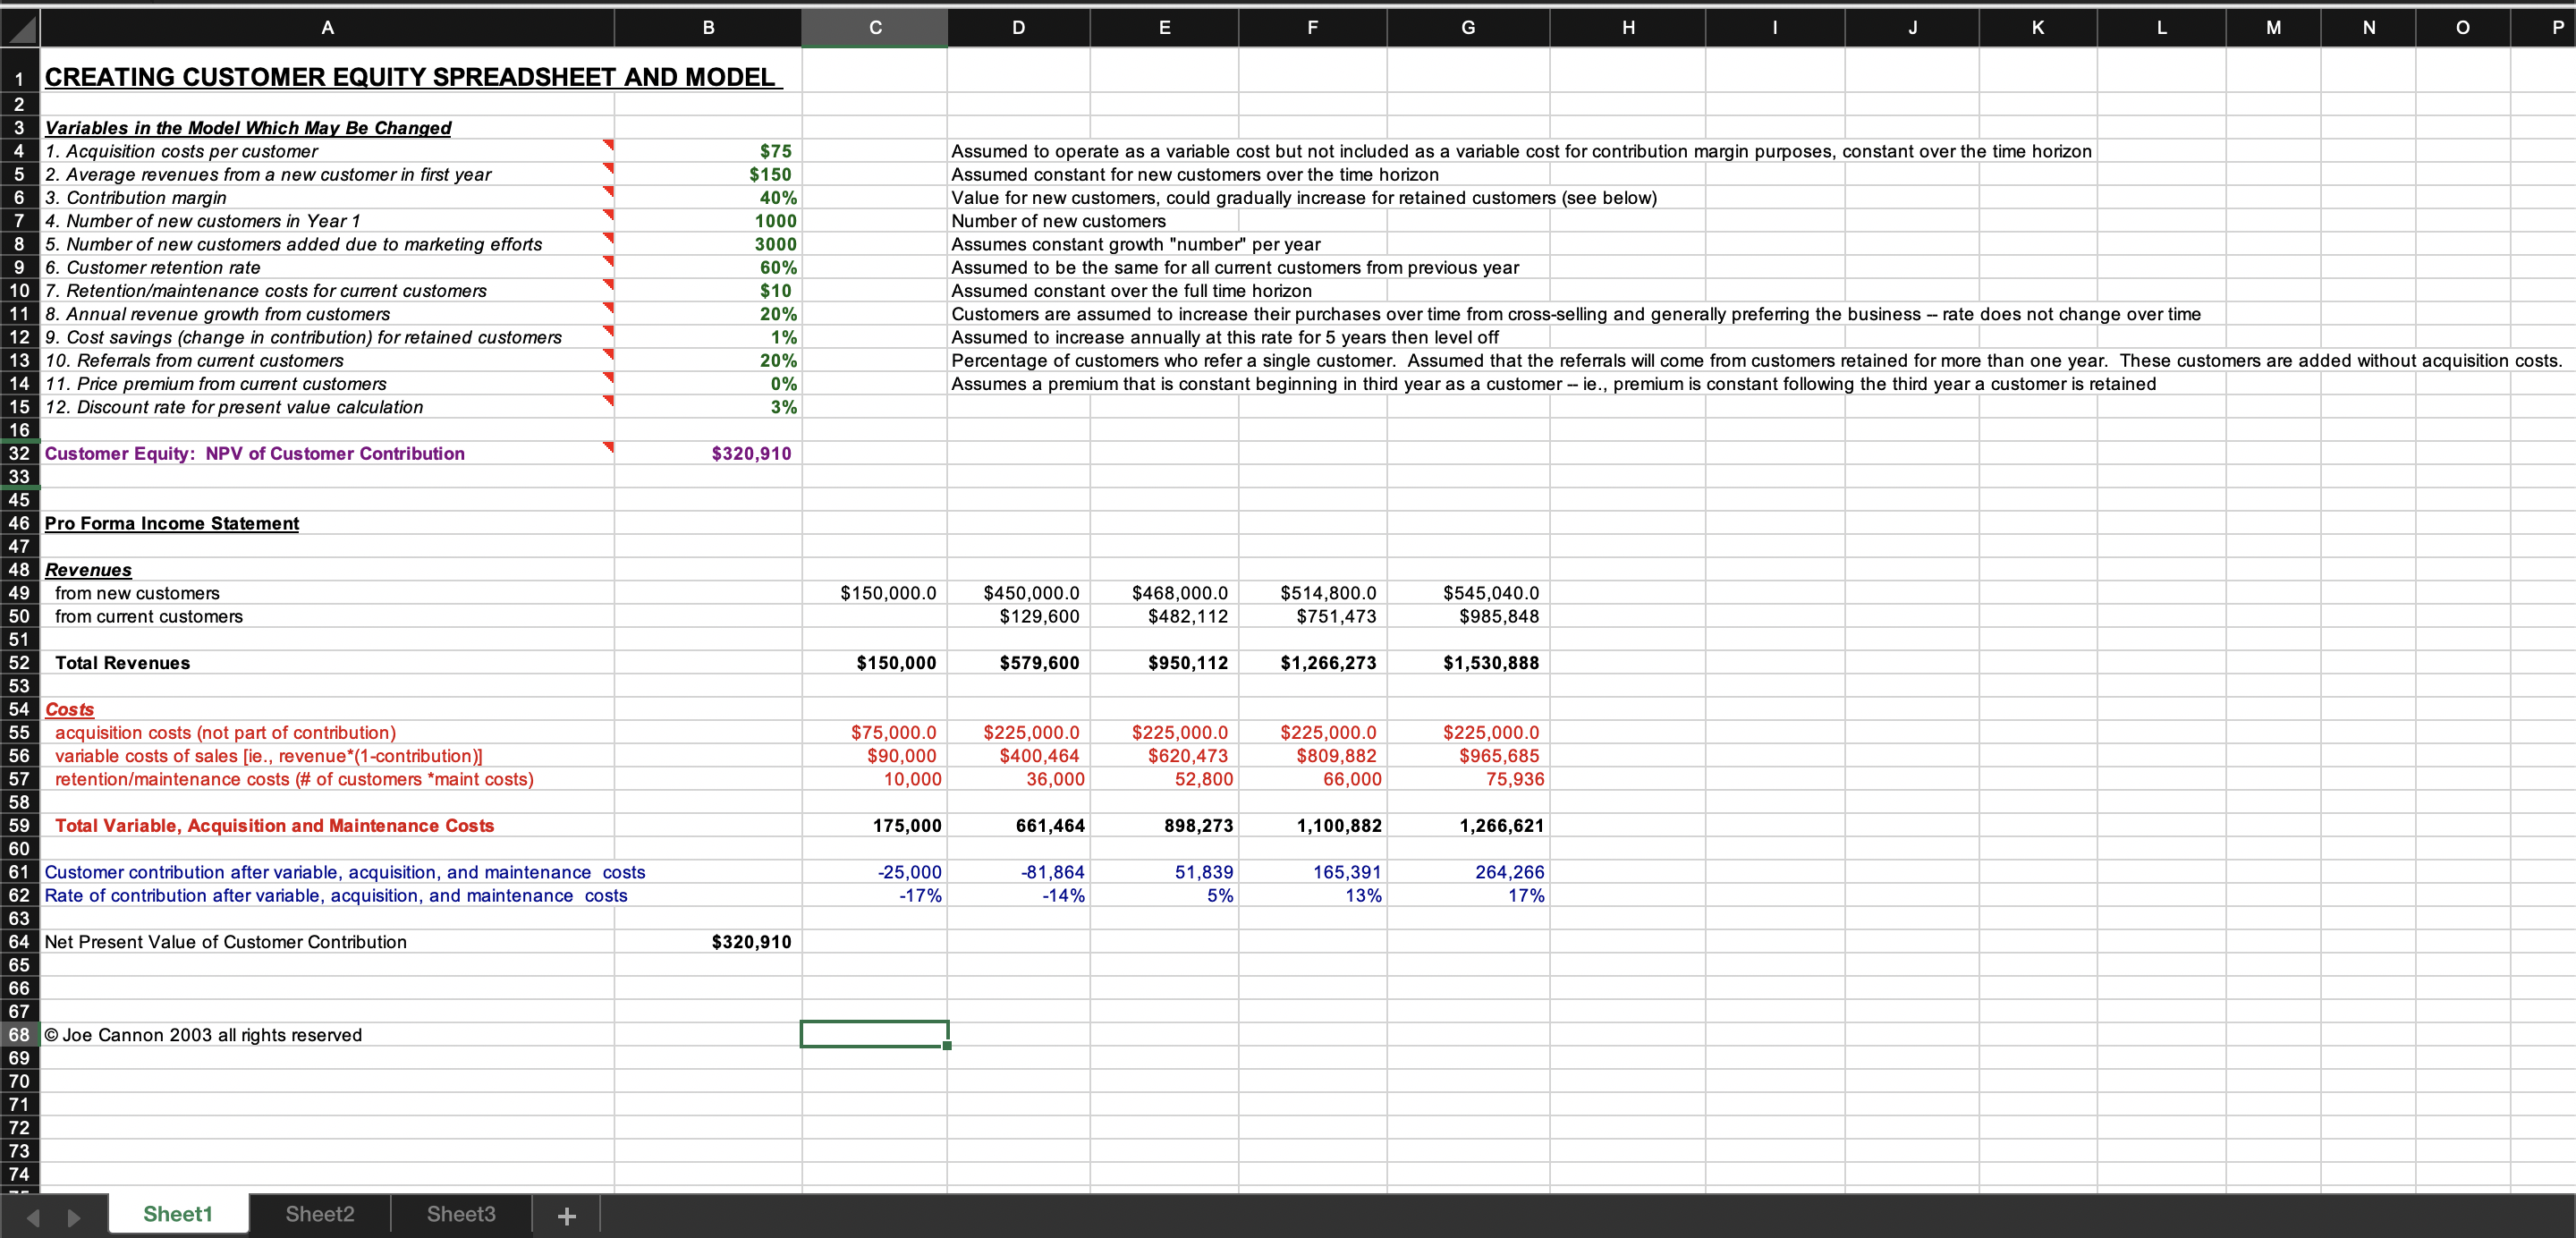This screenshot has height=1238, width=2576.
Task: Select the Sheet1 tab
Action: point(178,1214)
